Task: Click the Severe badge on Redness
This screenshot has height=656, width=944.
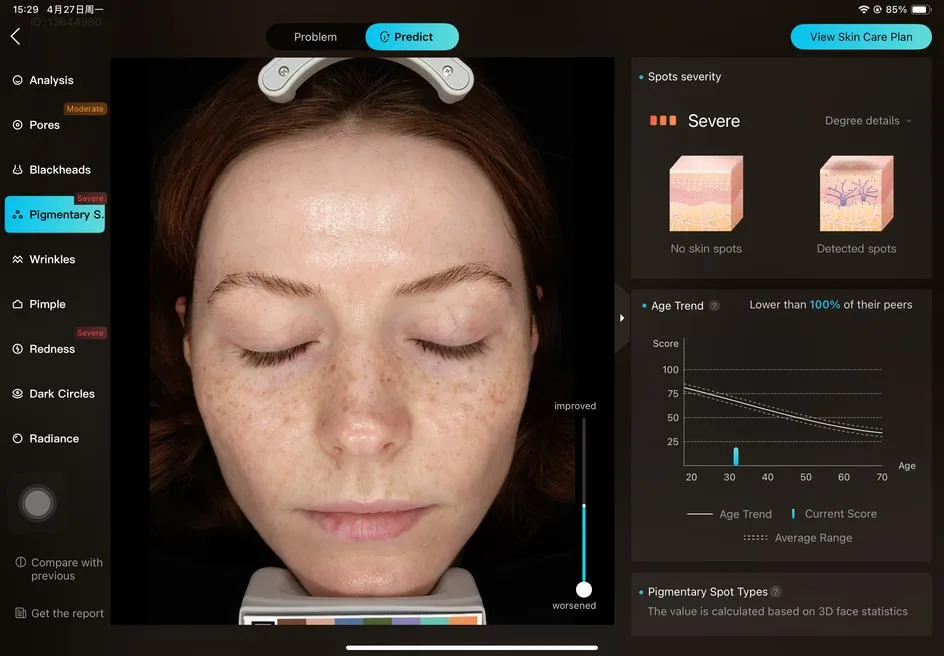Action: click(x=90, y=333)
